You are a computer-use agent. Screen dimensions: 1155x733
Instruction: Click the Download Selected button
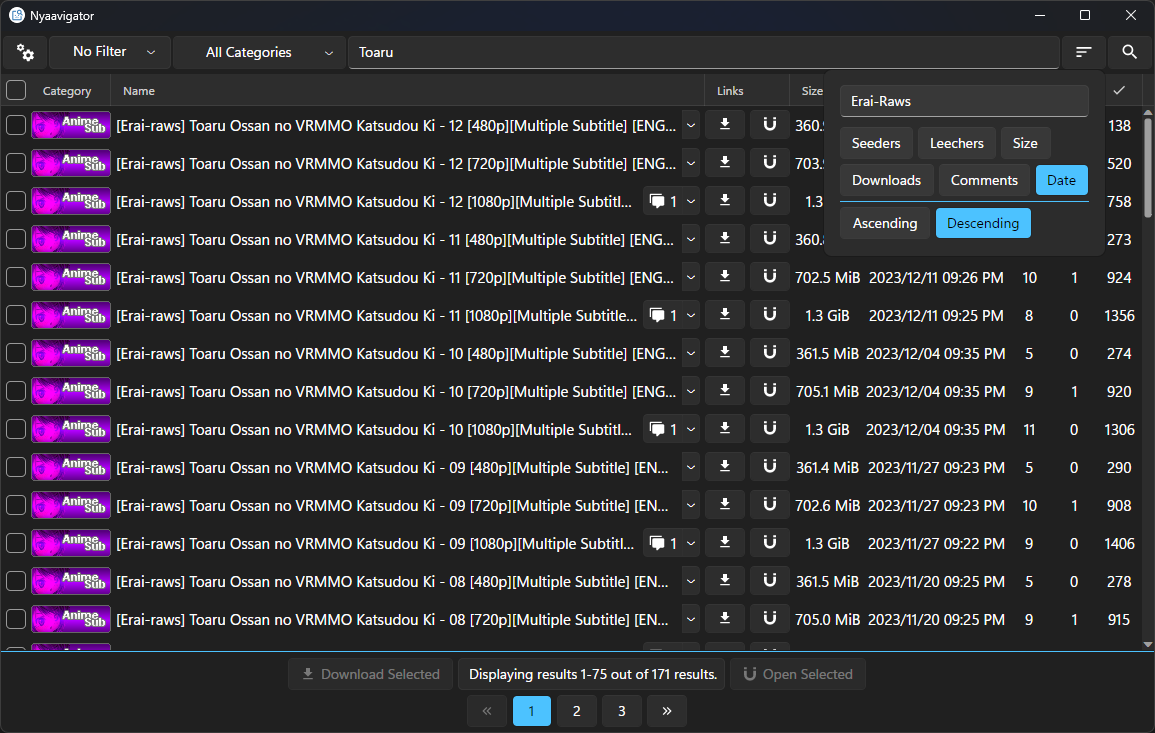371,674
